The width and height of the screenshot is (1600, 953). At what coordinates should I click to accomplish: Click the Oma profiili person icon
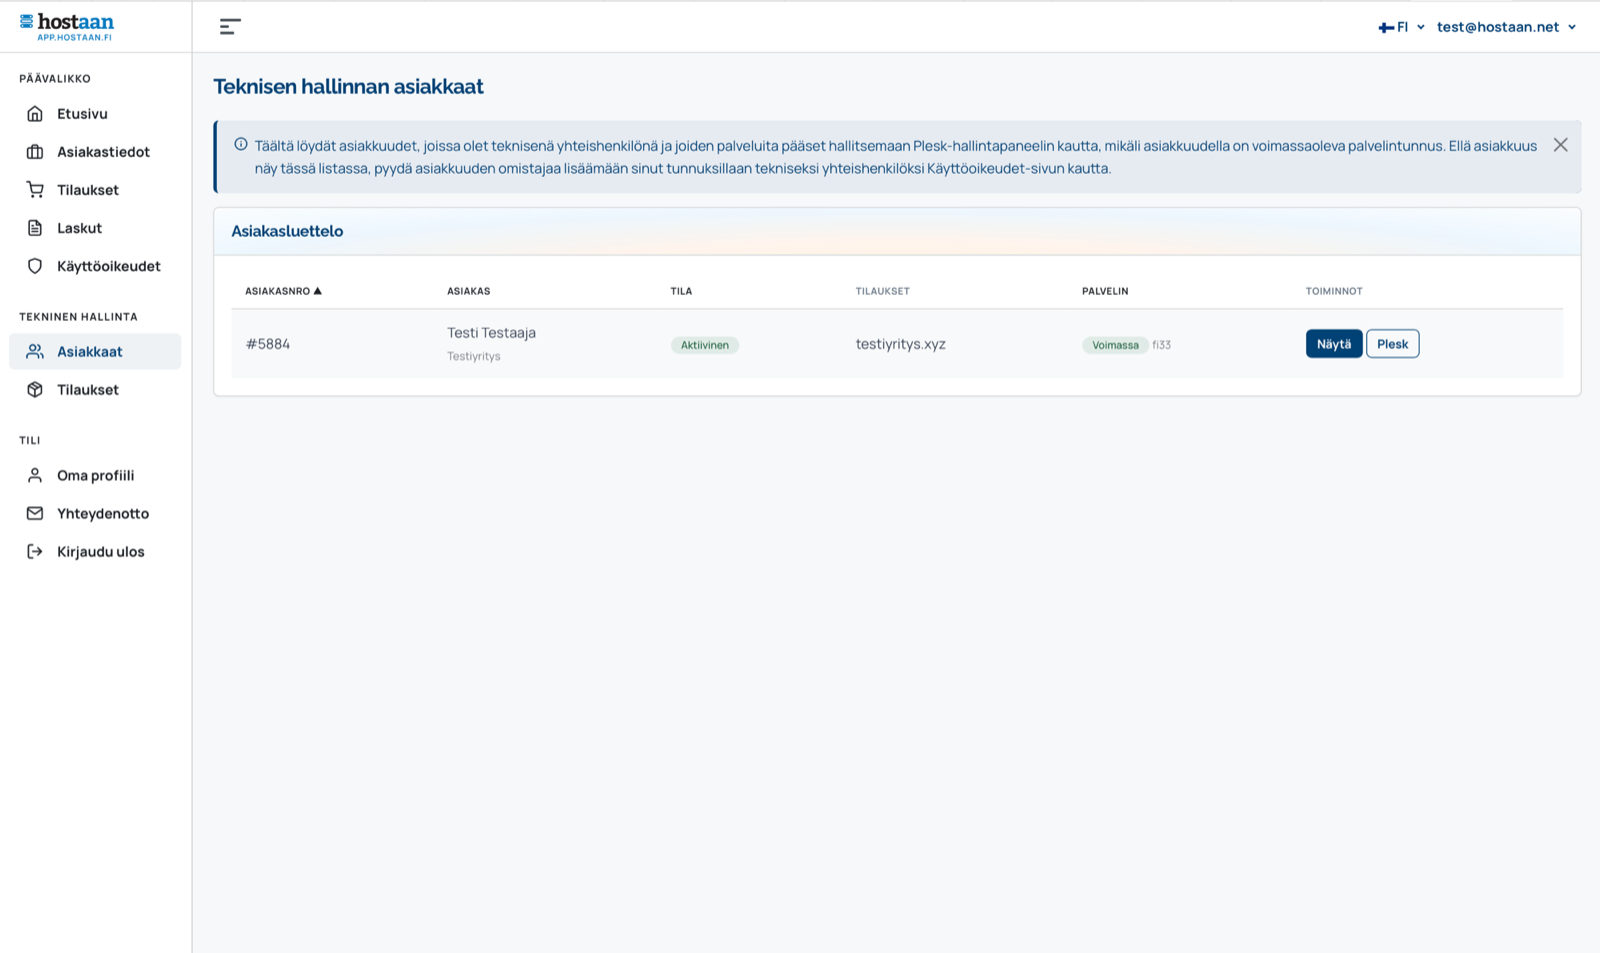click(x=35, y=476)
